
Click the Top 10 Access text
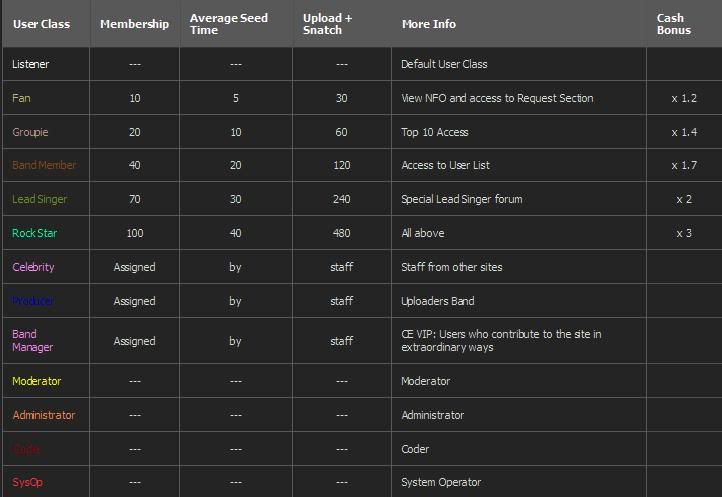(435, 132)
